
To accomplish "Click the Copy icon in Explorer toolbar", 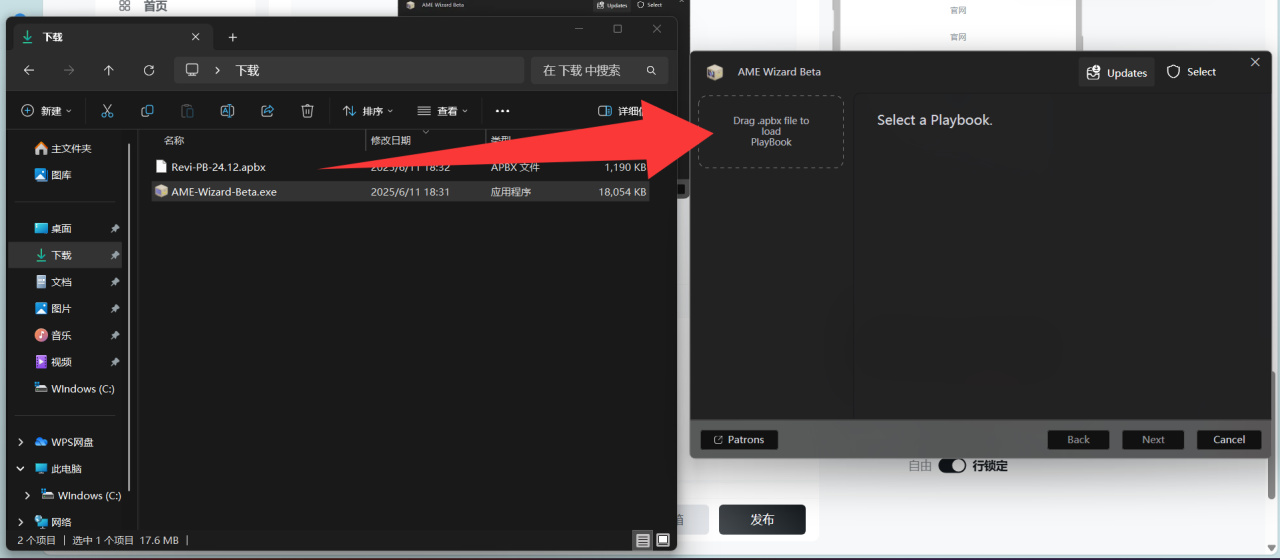I will 147,111.
